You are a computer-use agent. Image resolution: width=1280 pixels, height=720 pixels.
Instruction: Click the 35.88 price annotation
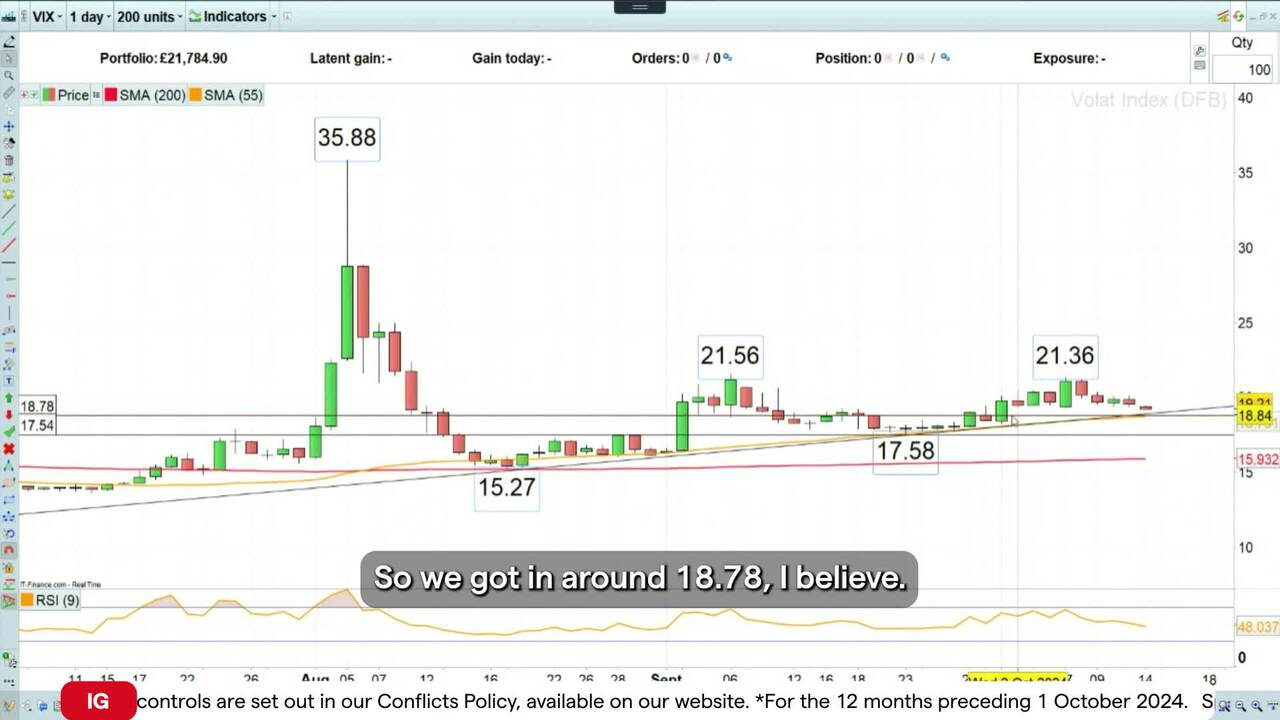pyautogui.click(x=347, y=138)
